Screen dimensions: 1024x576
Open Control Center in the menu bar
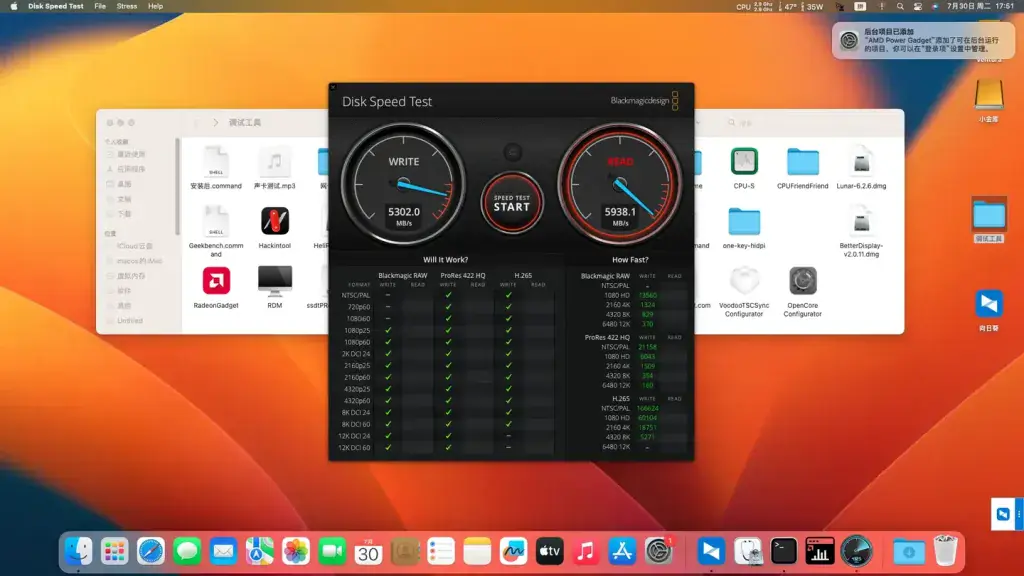coord(918,6)
